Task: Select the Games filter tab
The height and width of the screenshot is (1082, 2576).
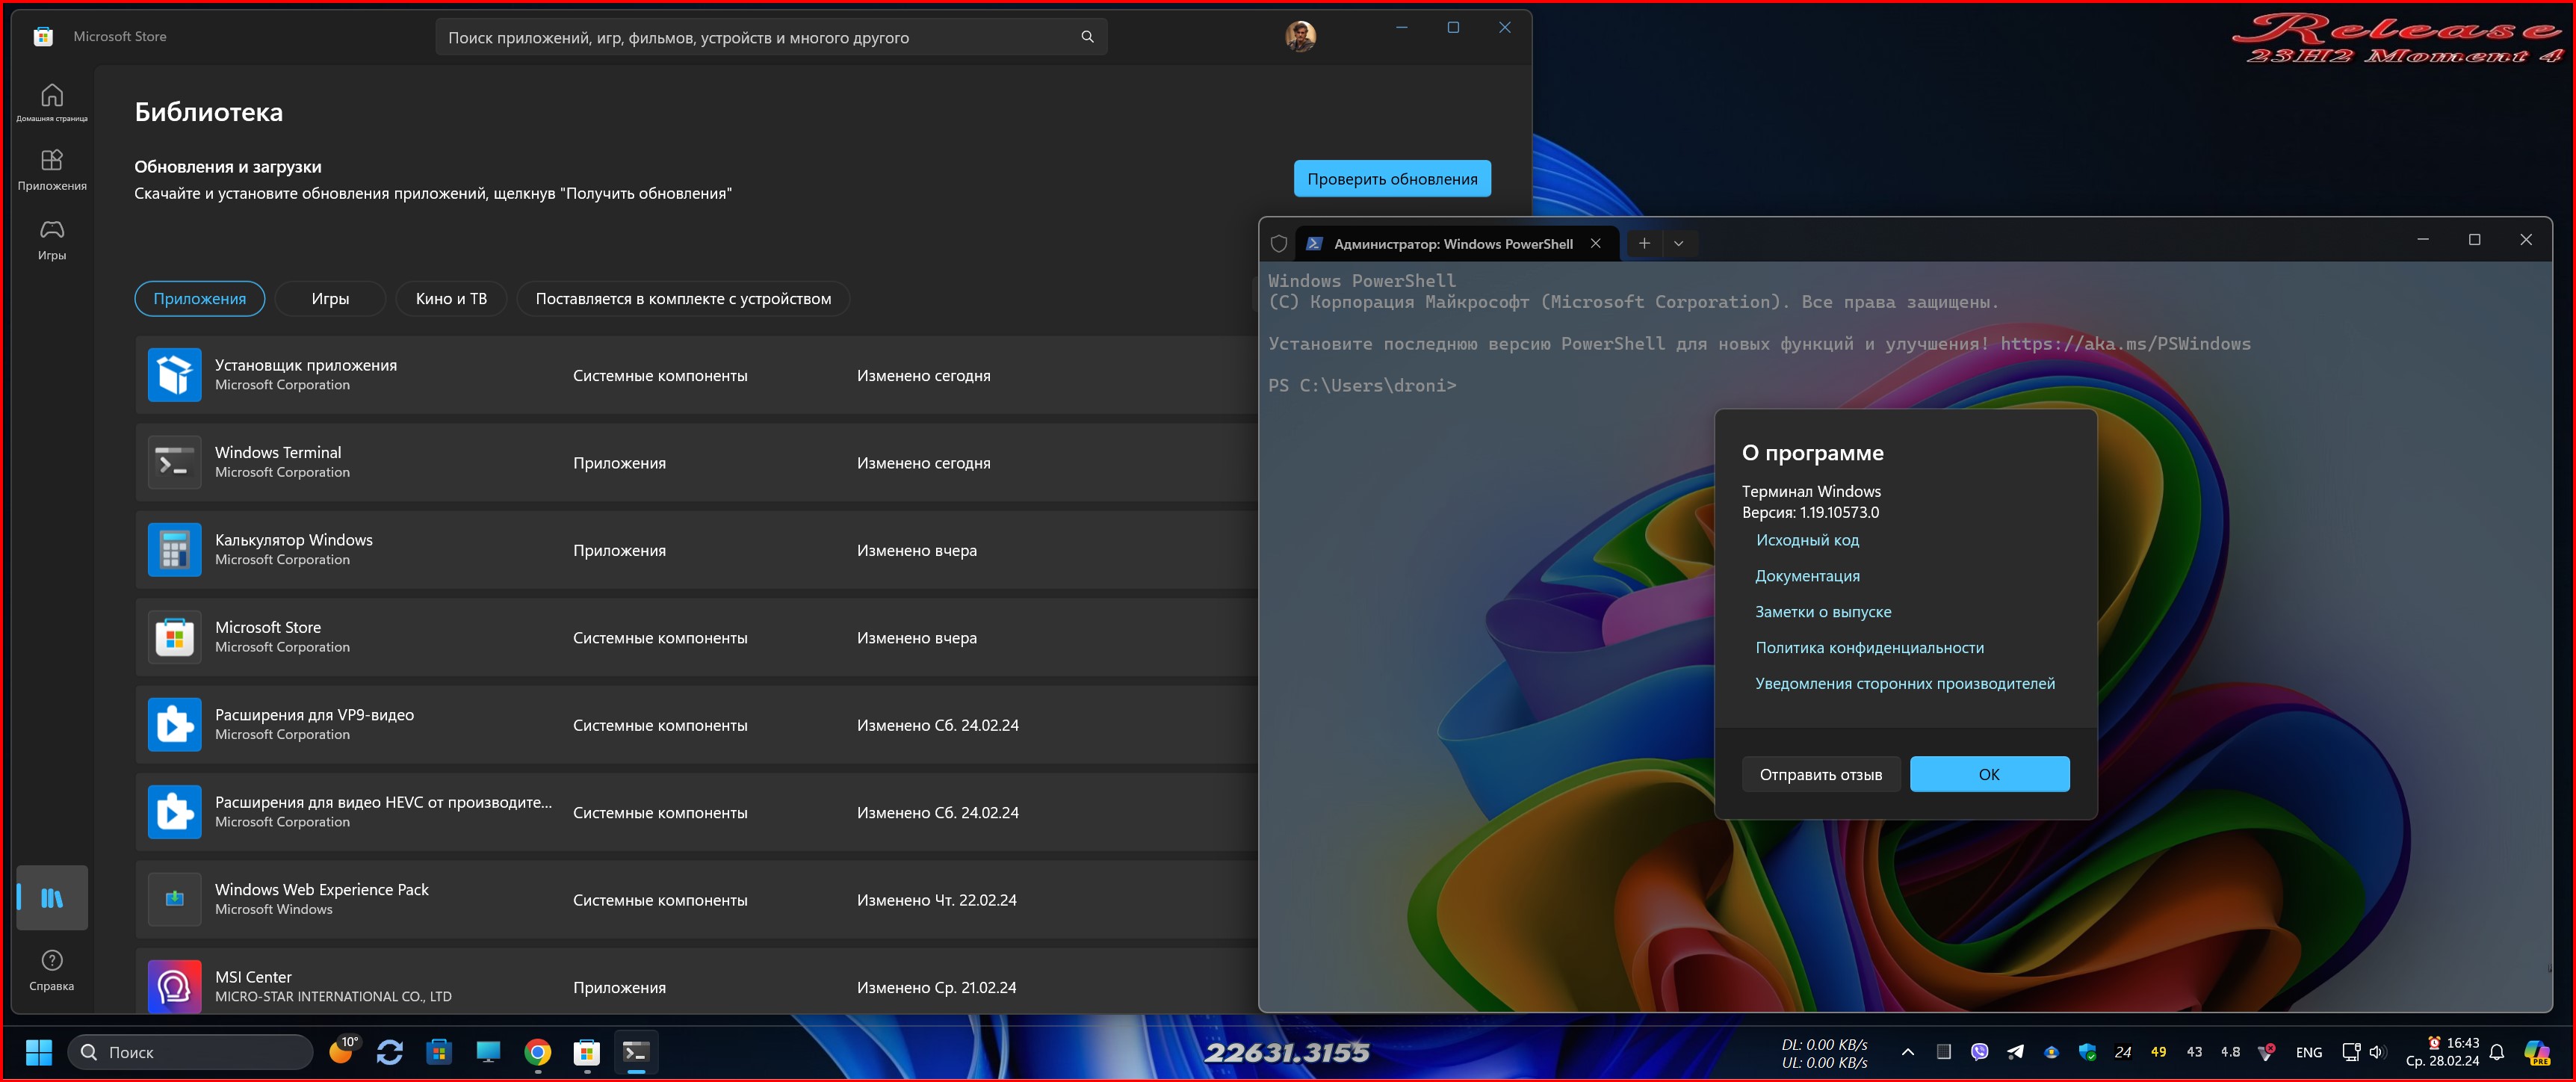Action: (330, 298)
